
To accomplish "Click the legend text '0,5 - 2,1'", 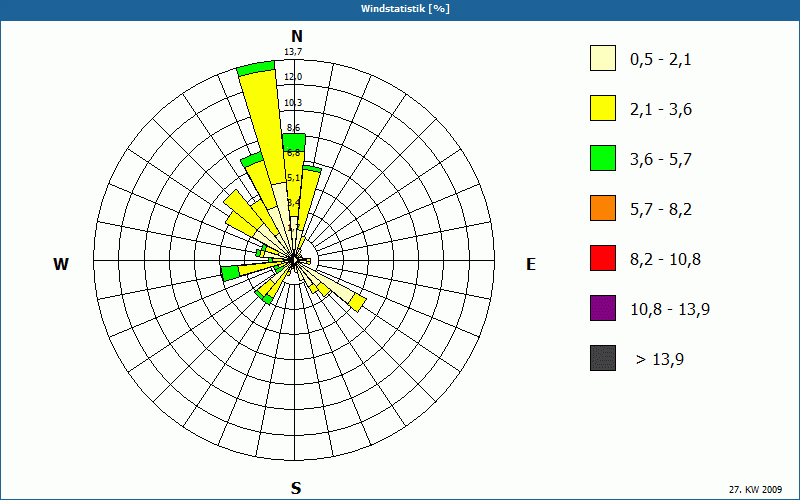I will point(661,60).
